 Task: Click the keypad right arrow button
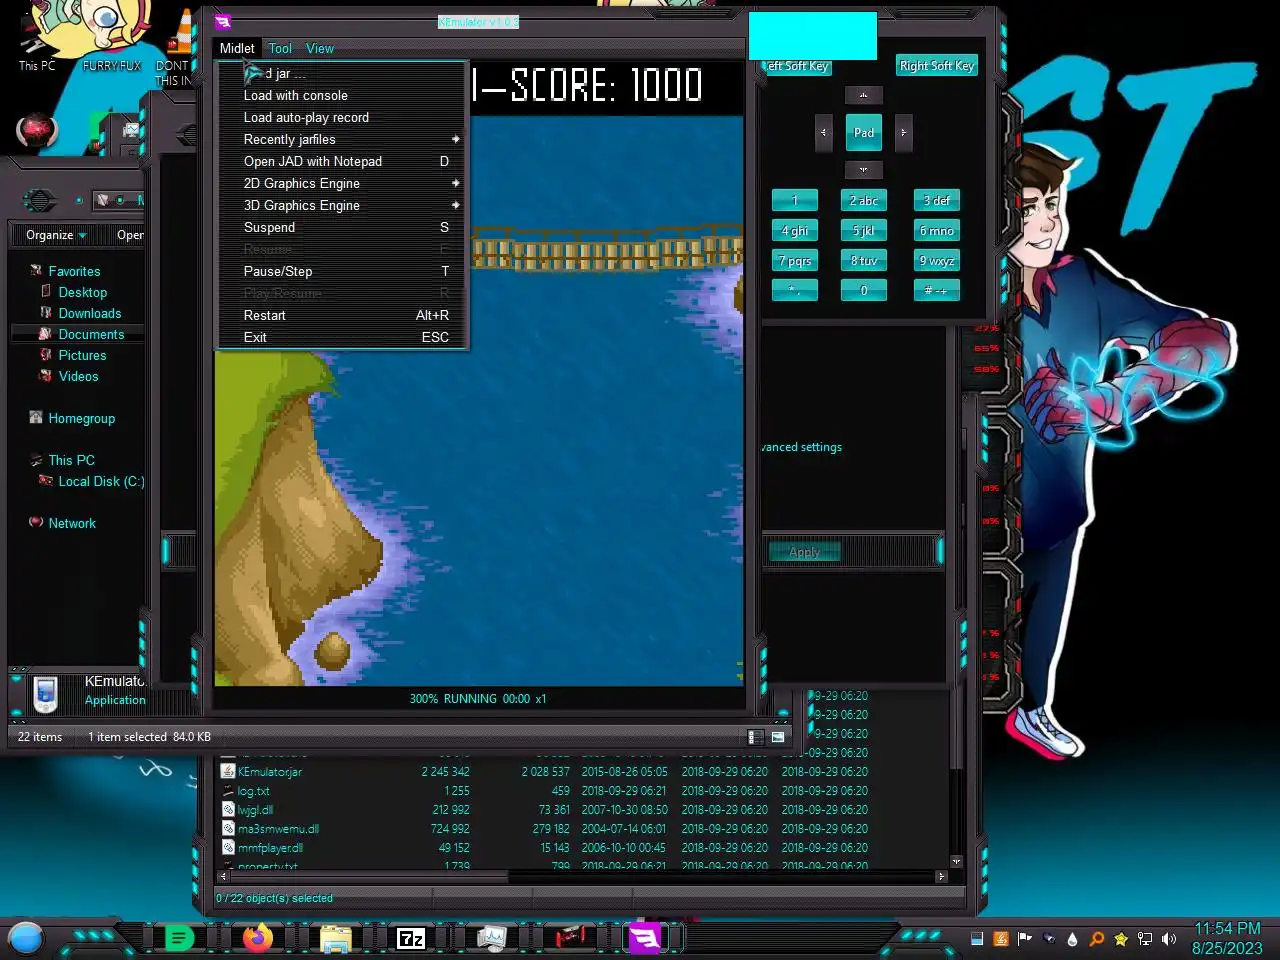coord(903,132)
